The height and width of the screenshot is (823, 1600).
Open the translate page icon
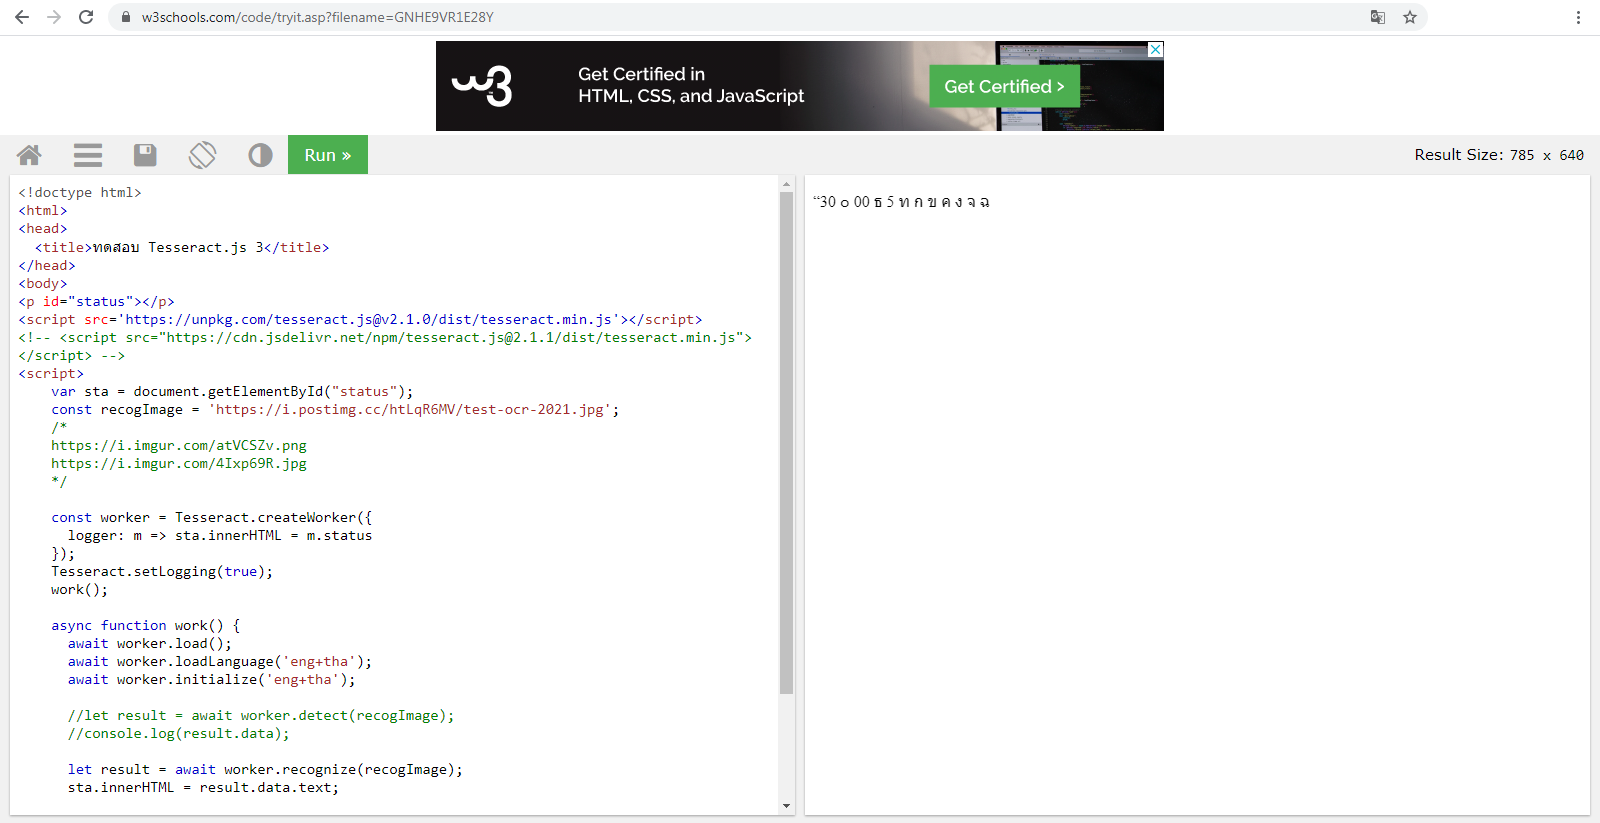point(1378,17)
